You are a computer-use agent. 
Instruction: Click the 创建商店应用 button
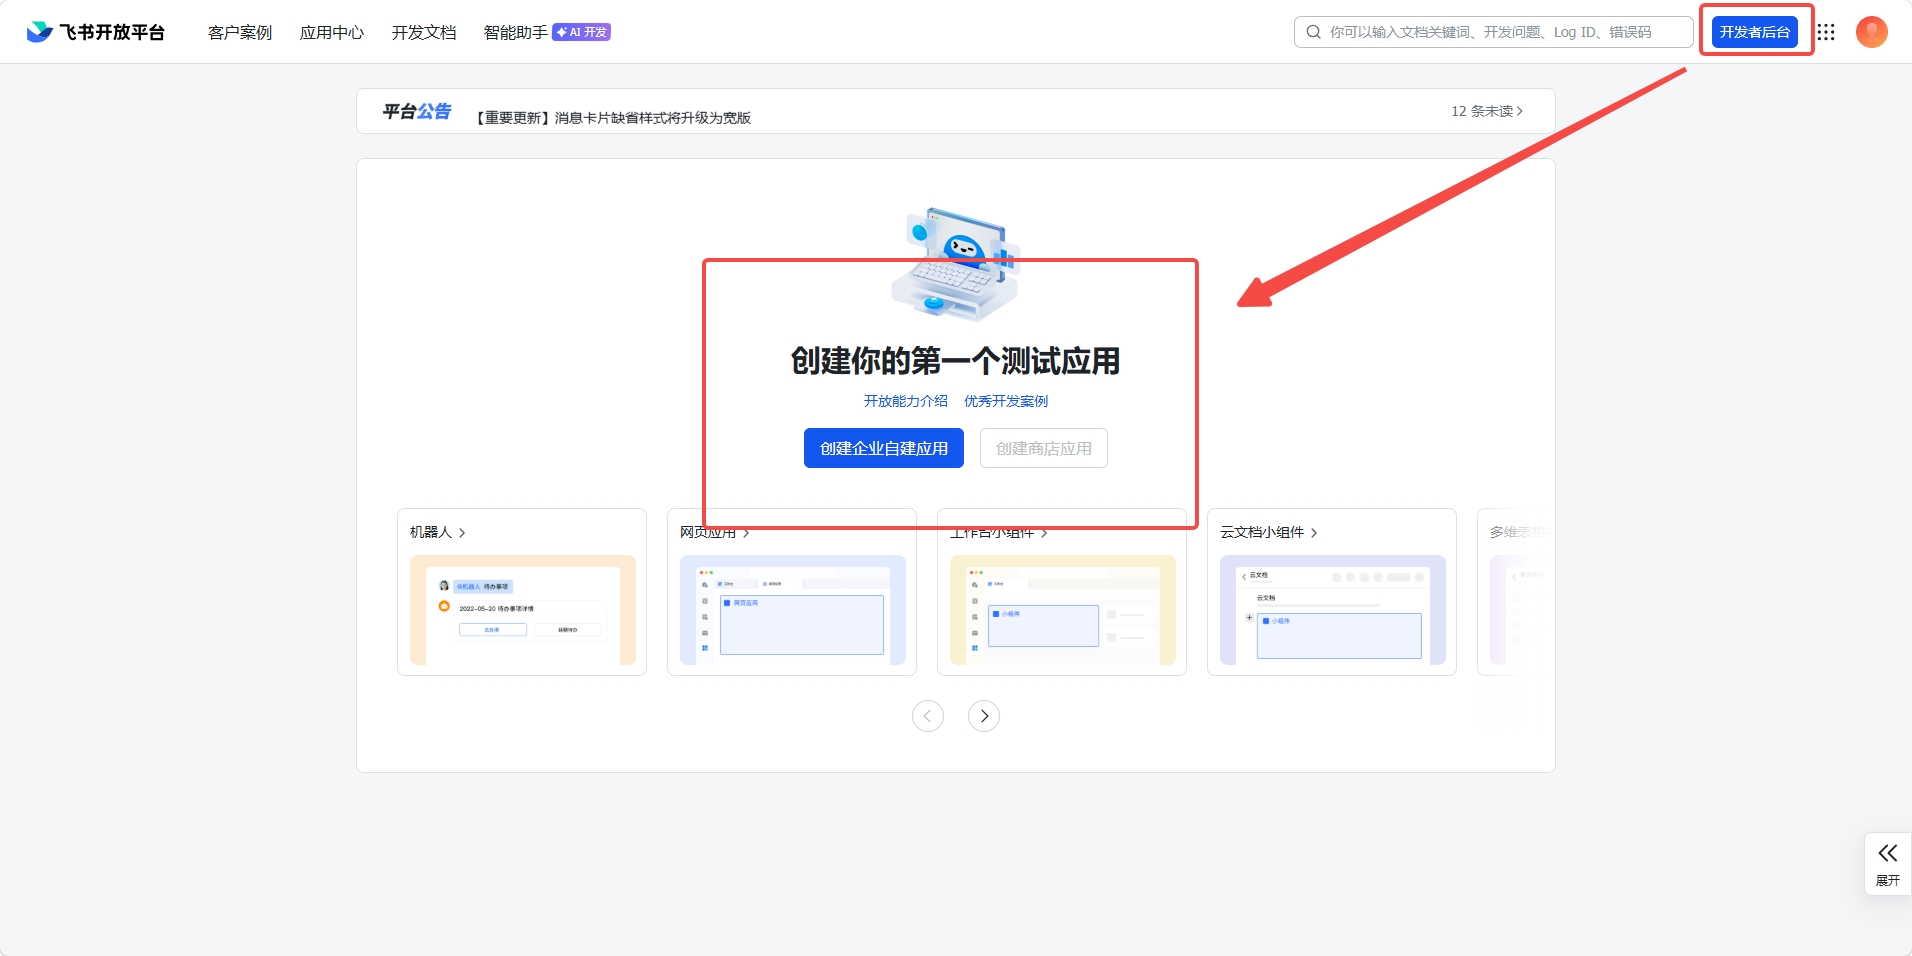coord(1043,447)
